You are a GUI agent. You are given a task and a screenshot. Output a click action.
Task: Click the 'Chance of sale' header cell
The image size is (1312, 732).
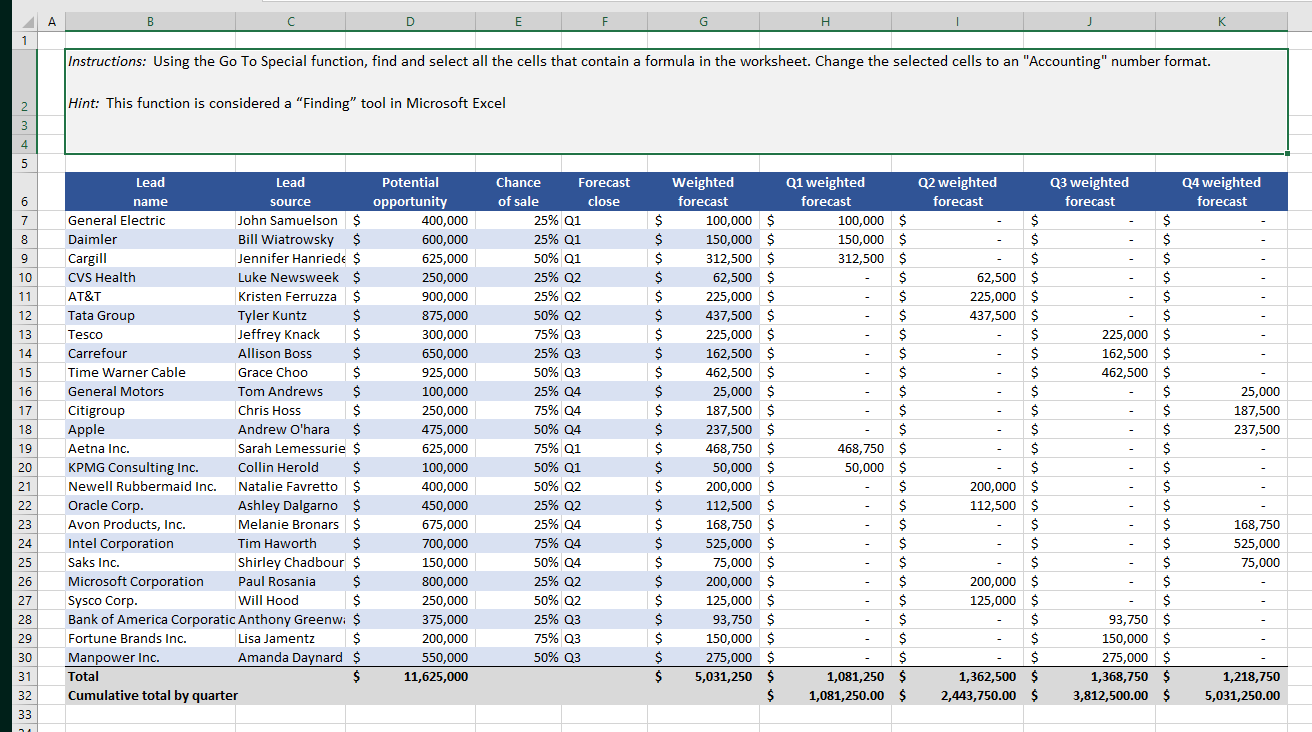click(518, 192)
